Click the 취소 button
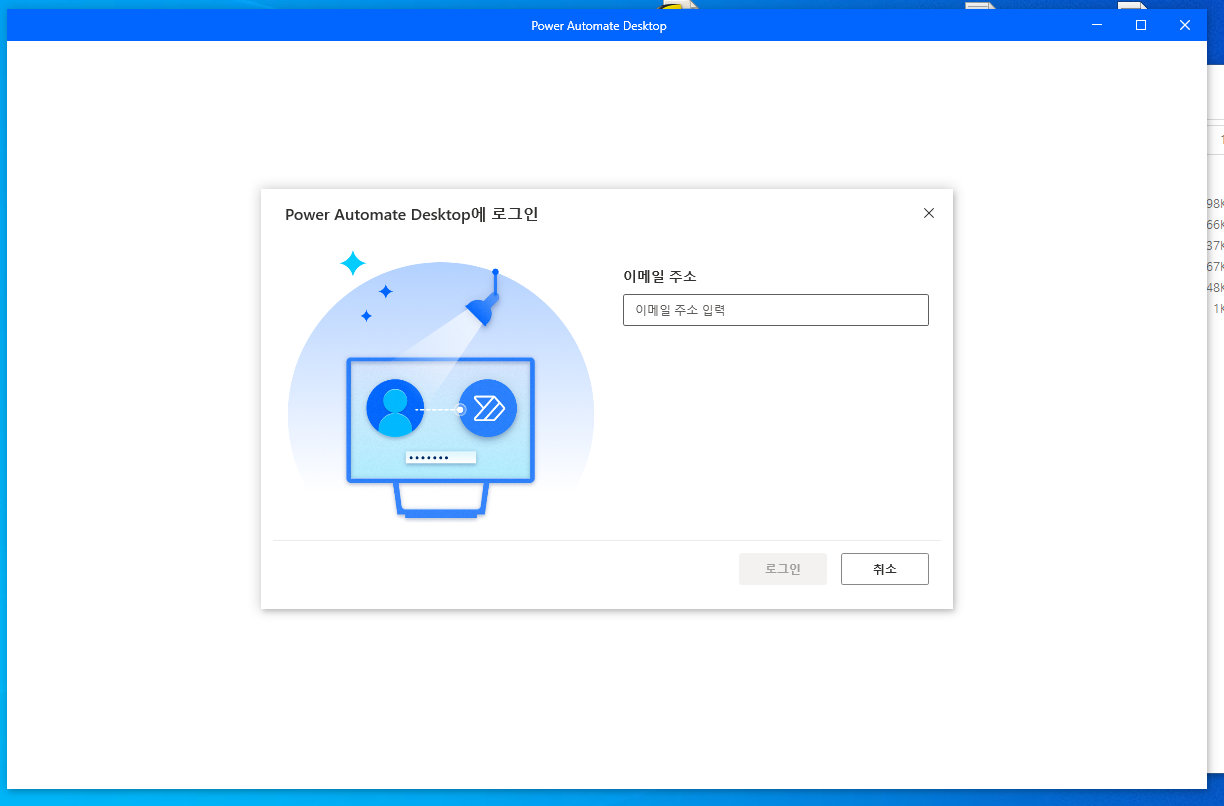The width and height of the screenshot is (1224, 806). (885, 569)
